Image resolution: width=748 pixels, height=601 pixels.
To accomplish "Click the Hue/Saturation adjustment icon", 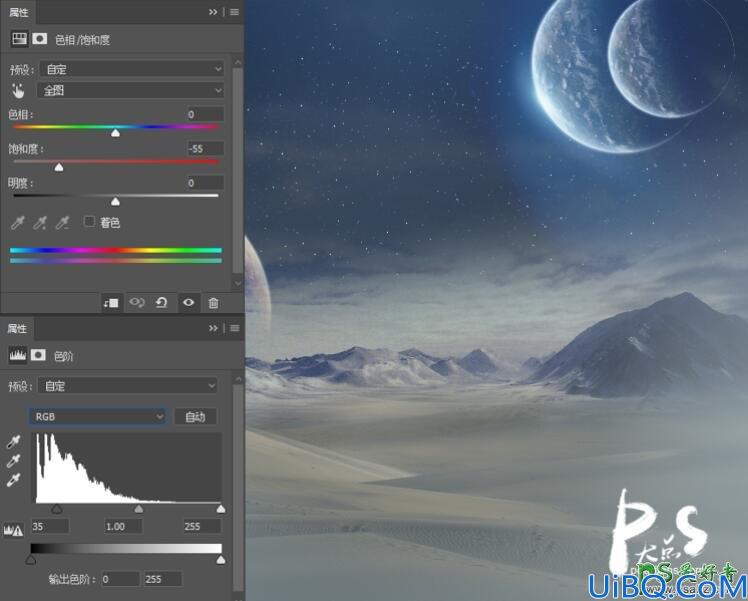I will pos(19,39).
